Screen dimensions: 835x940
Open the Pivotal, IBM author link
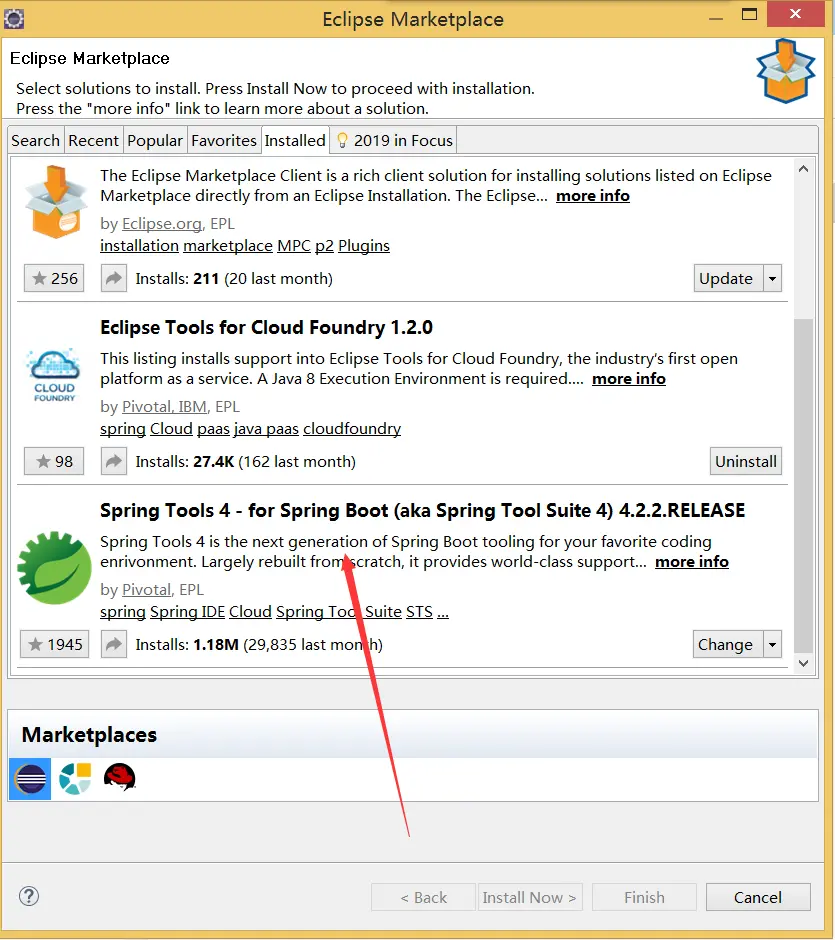pos(164,406)
